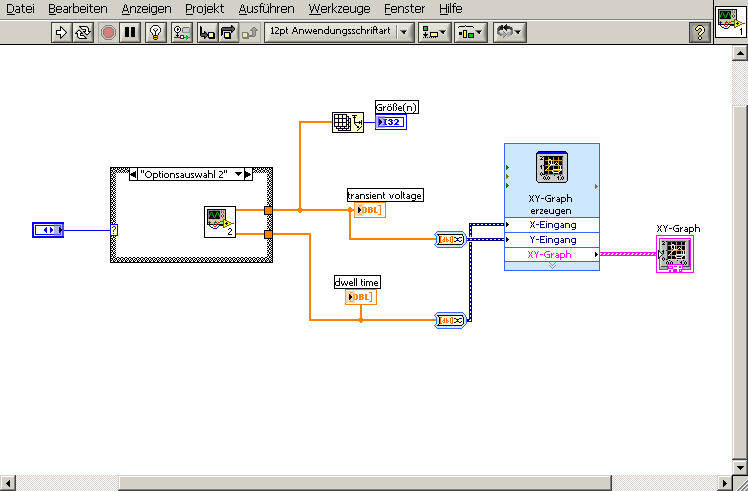This screenshot has height=491, width=748.
Task: Select the blue enum control terminal
Action: point(48,230)
